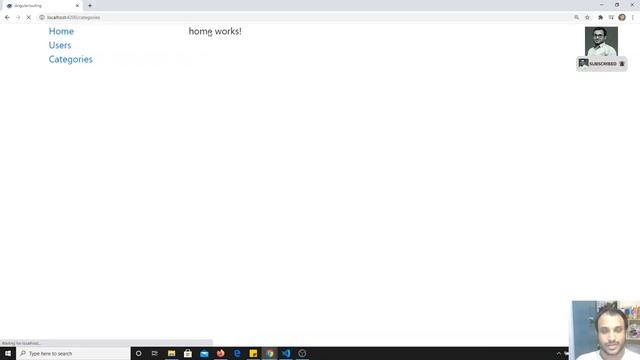
Task: Open Visual Studio Code from taskbar
Action: pyautogui.click(x=286, y=353)
